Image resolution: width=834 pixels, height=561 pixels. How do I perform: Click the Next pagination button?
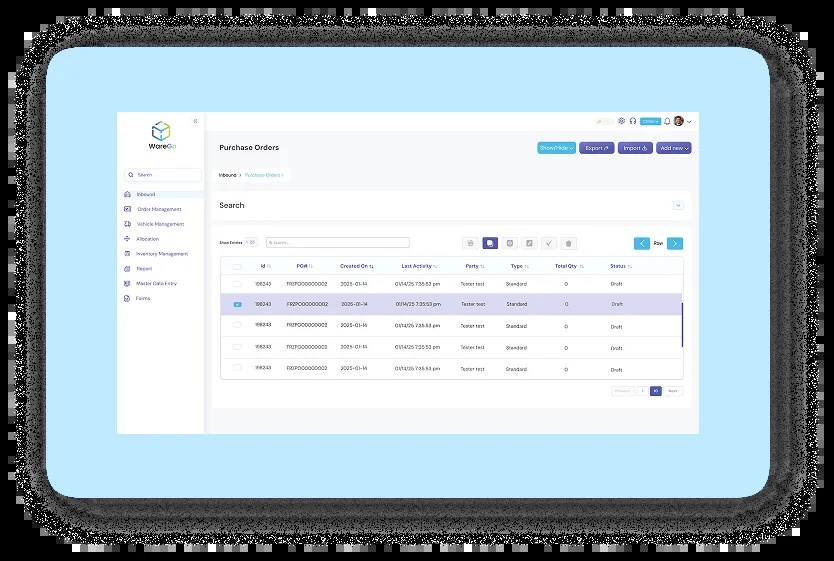point(673,391)
